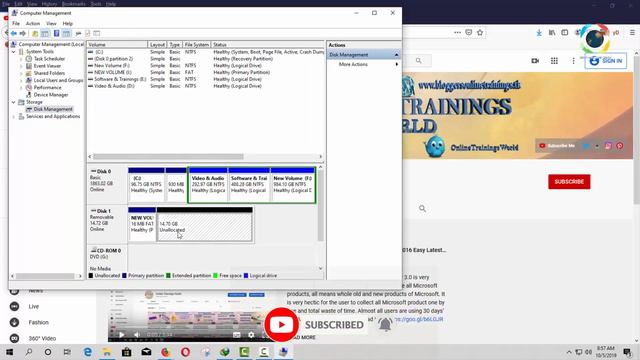Open Device Manager from the tree
640x360 pixels.
[x=51, y=95]
